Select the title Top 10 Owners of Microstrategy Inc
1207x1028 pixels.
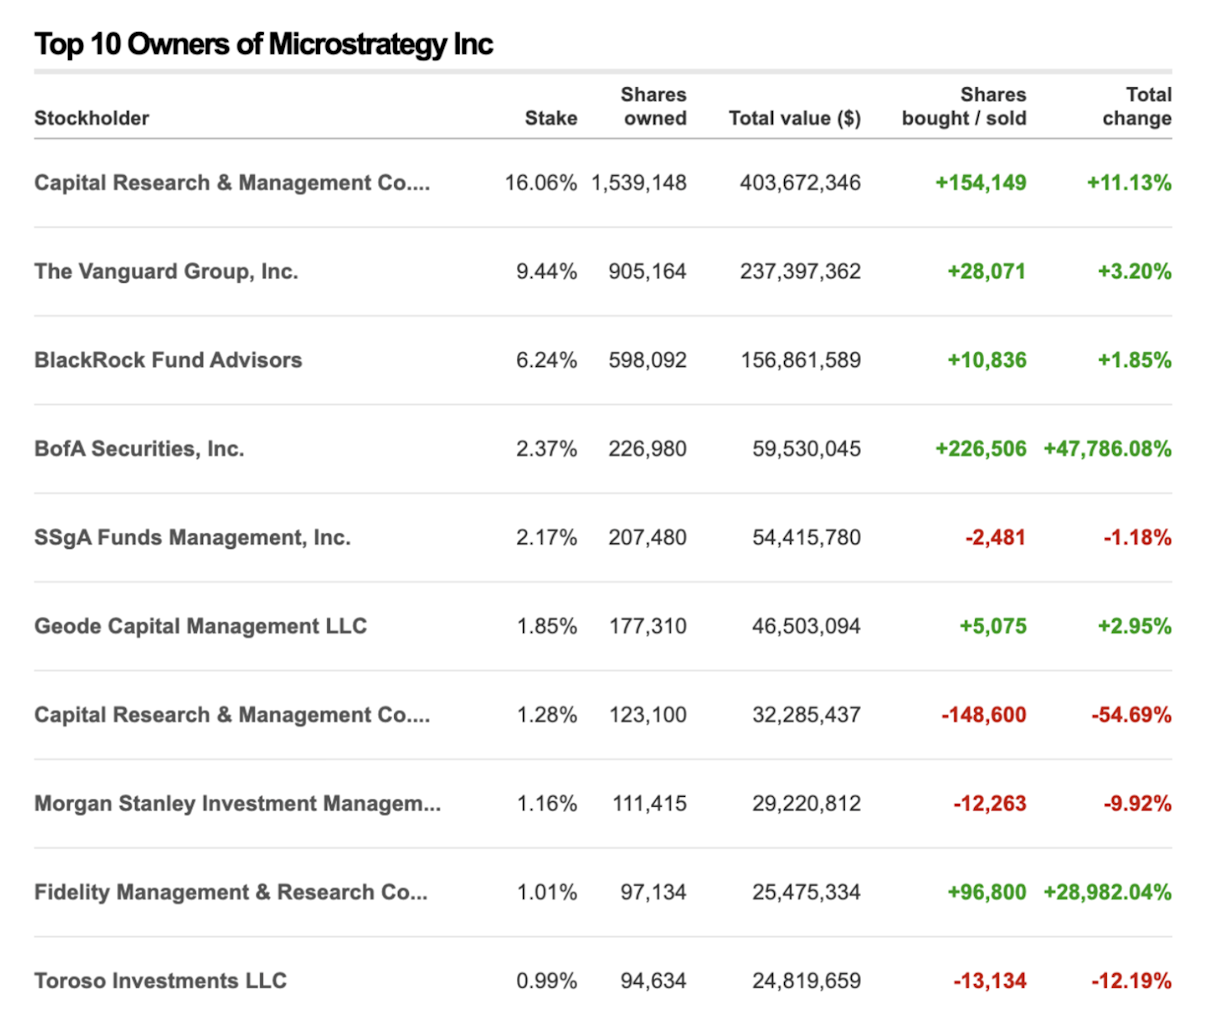pos(263,44)
